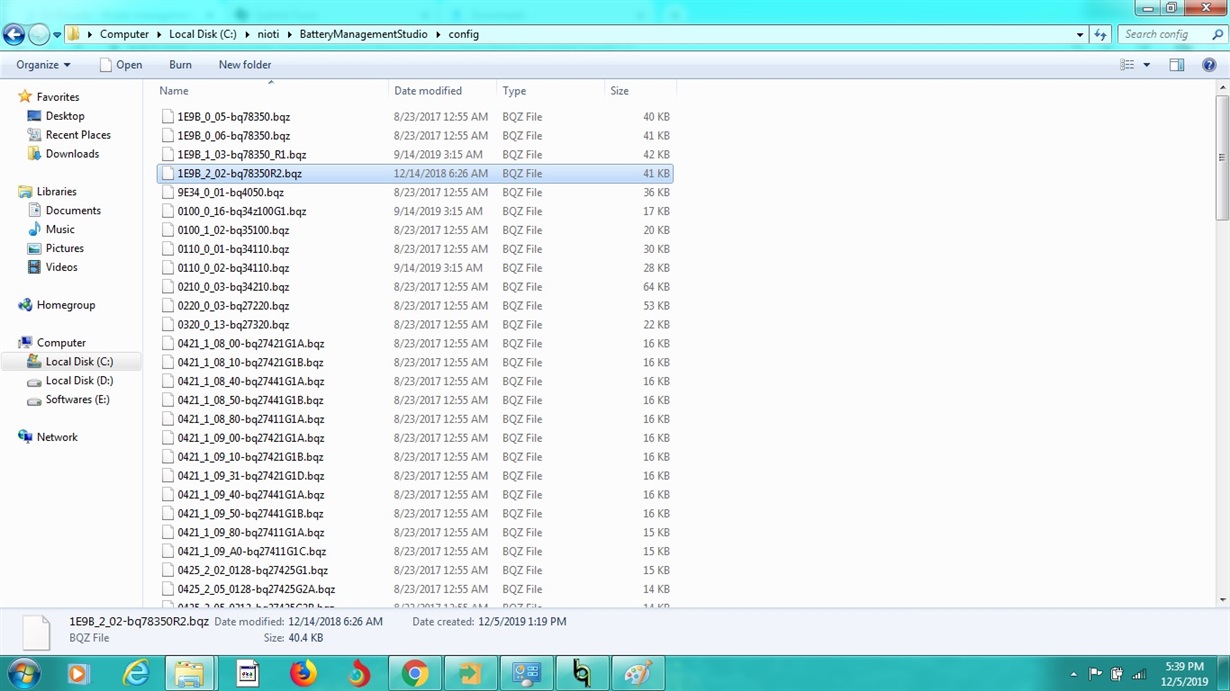Click the Forward navigation arrow button

click(x=39, y=34)
